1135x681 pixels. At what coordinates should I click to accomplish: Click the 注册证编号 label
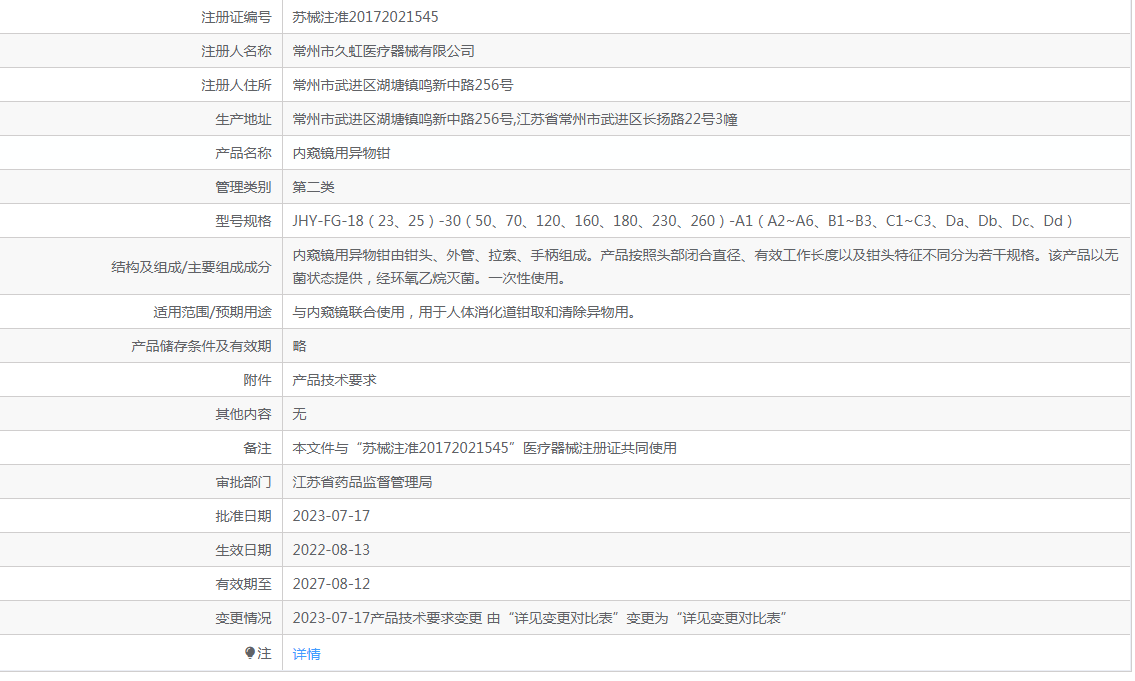tap(236, 17)
